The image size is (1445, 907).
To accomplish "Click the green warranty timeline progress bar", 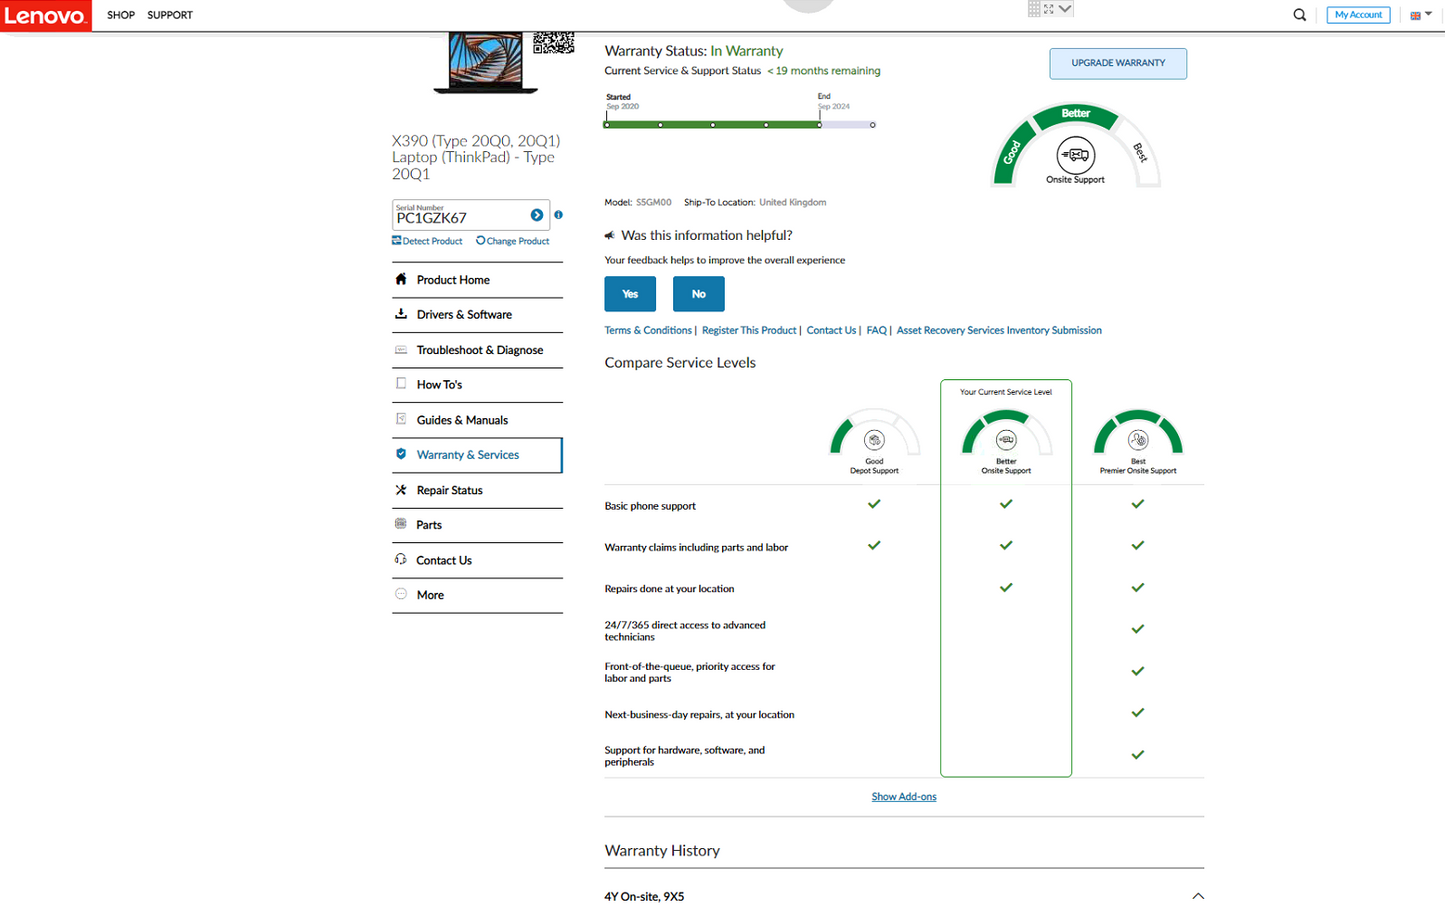I will click(712, 125).
